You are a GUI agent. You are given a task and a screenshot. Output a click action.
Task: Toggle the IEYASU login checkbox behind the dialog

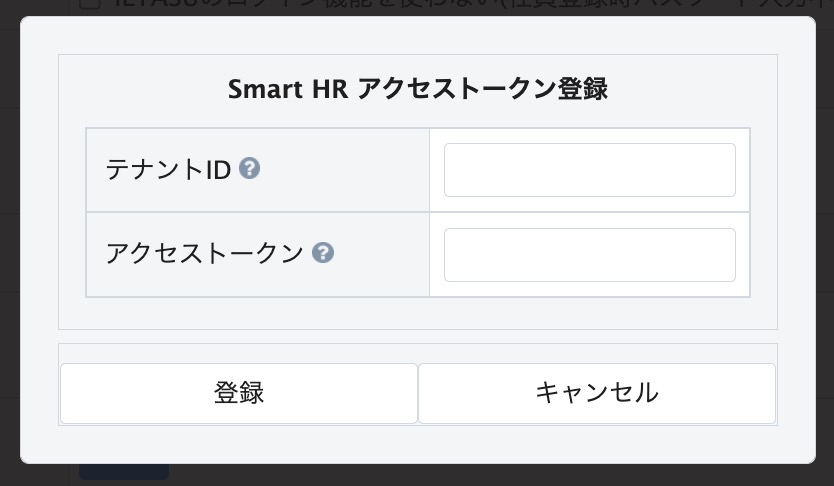pyautogui.click(x=89, y=5)
